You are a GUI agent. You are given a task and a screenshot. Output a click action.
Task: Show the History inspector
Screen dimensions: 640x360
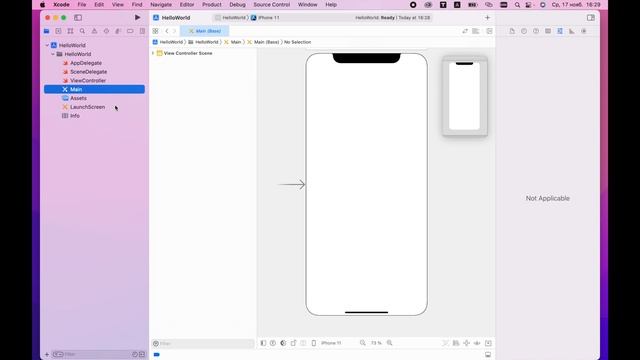(x=524, y=31)
